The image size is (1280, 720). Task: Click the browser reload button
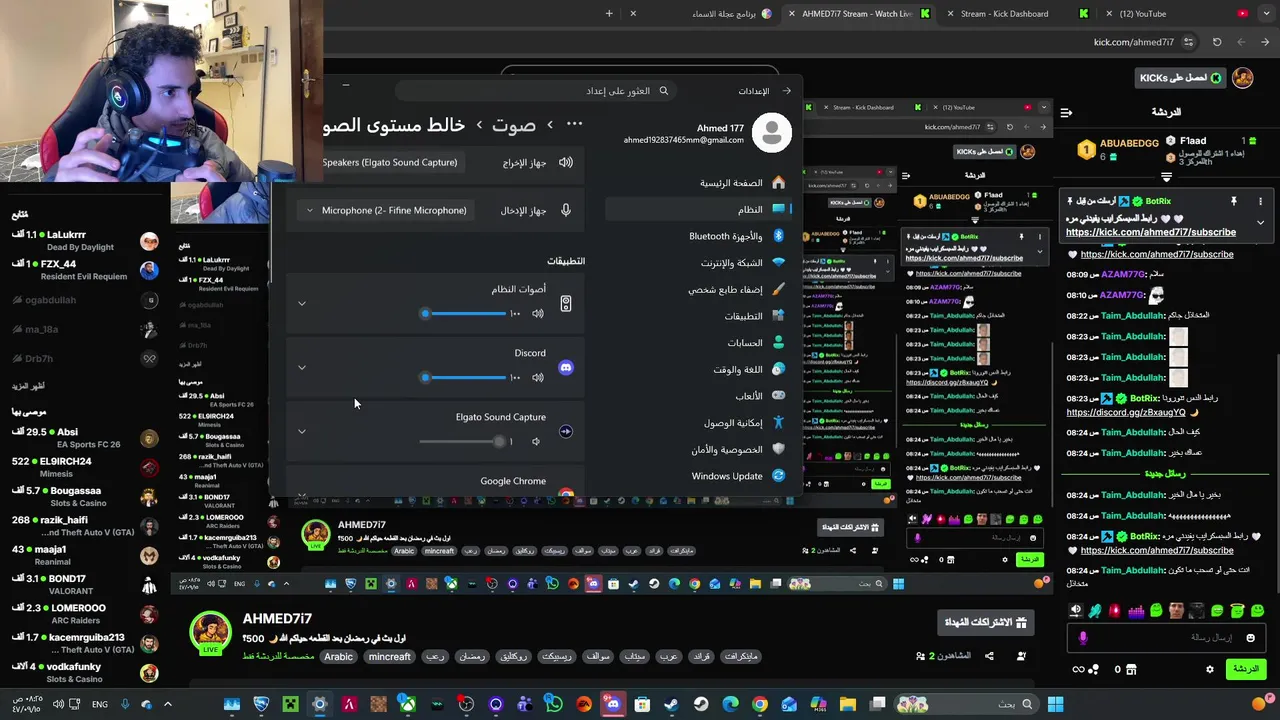tap(1217, 42)
